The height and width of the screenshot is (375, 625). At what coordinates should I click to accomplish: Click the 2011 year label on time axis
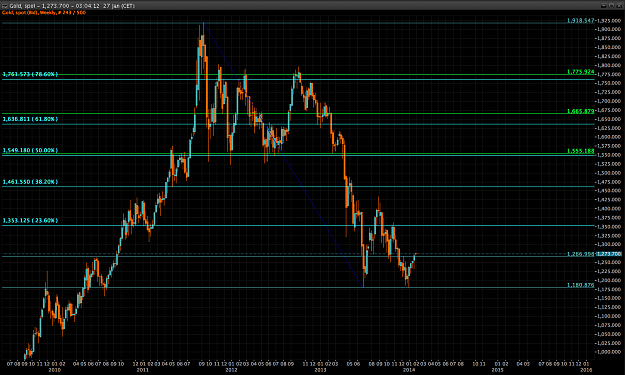[143, 370]
